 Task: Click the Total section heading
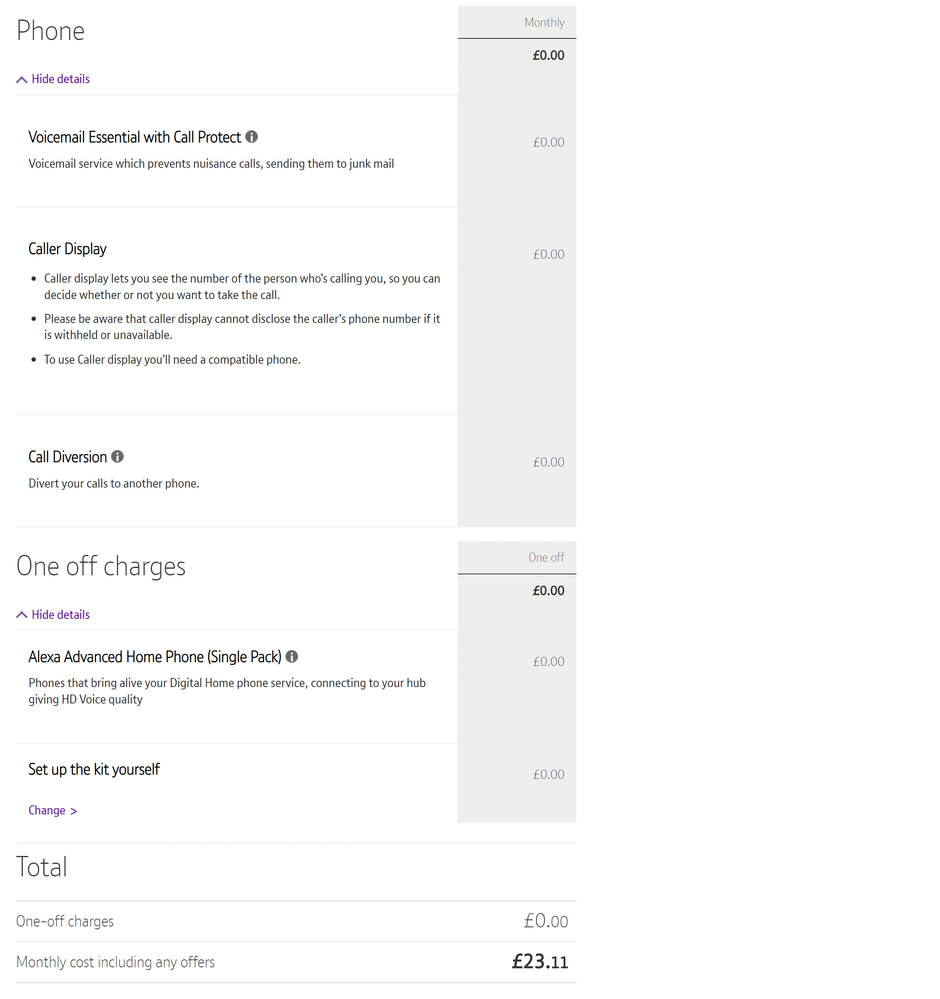(x=42, y=867)
